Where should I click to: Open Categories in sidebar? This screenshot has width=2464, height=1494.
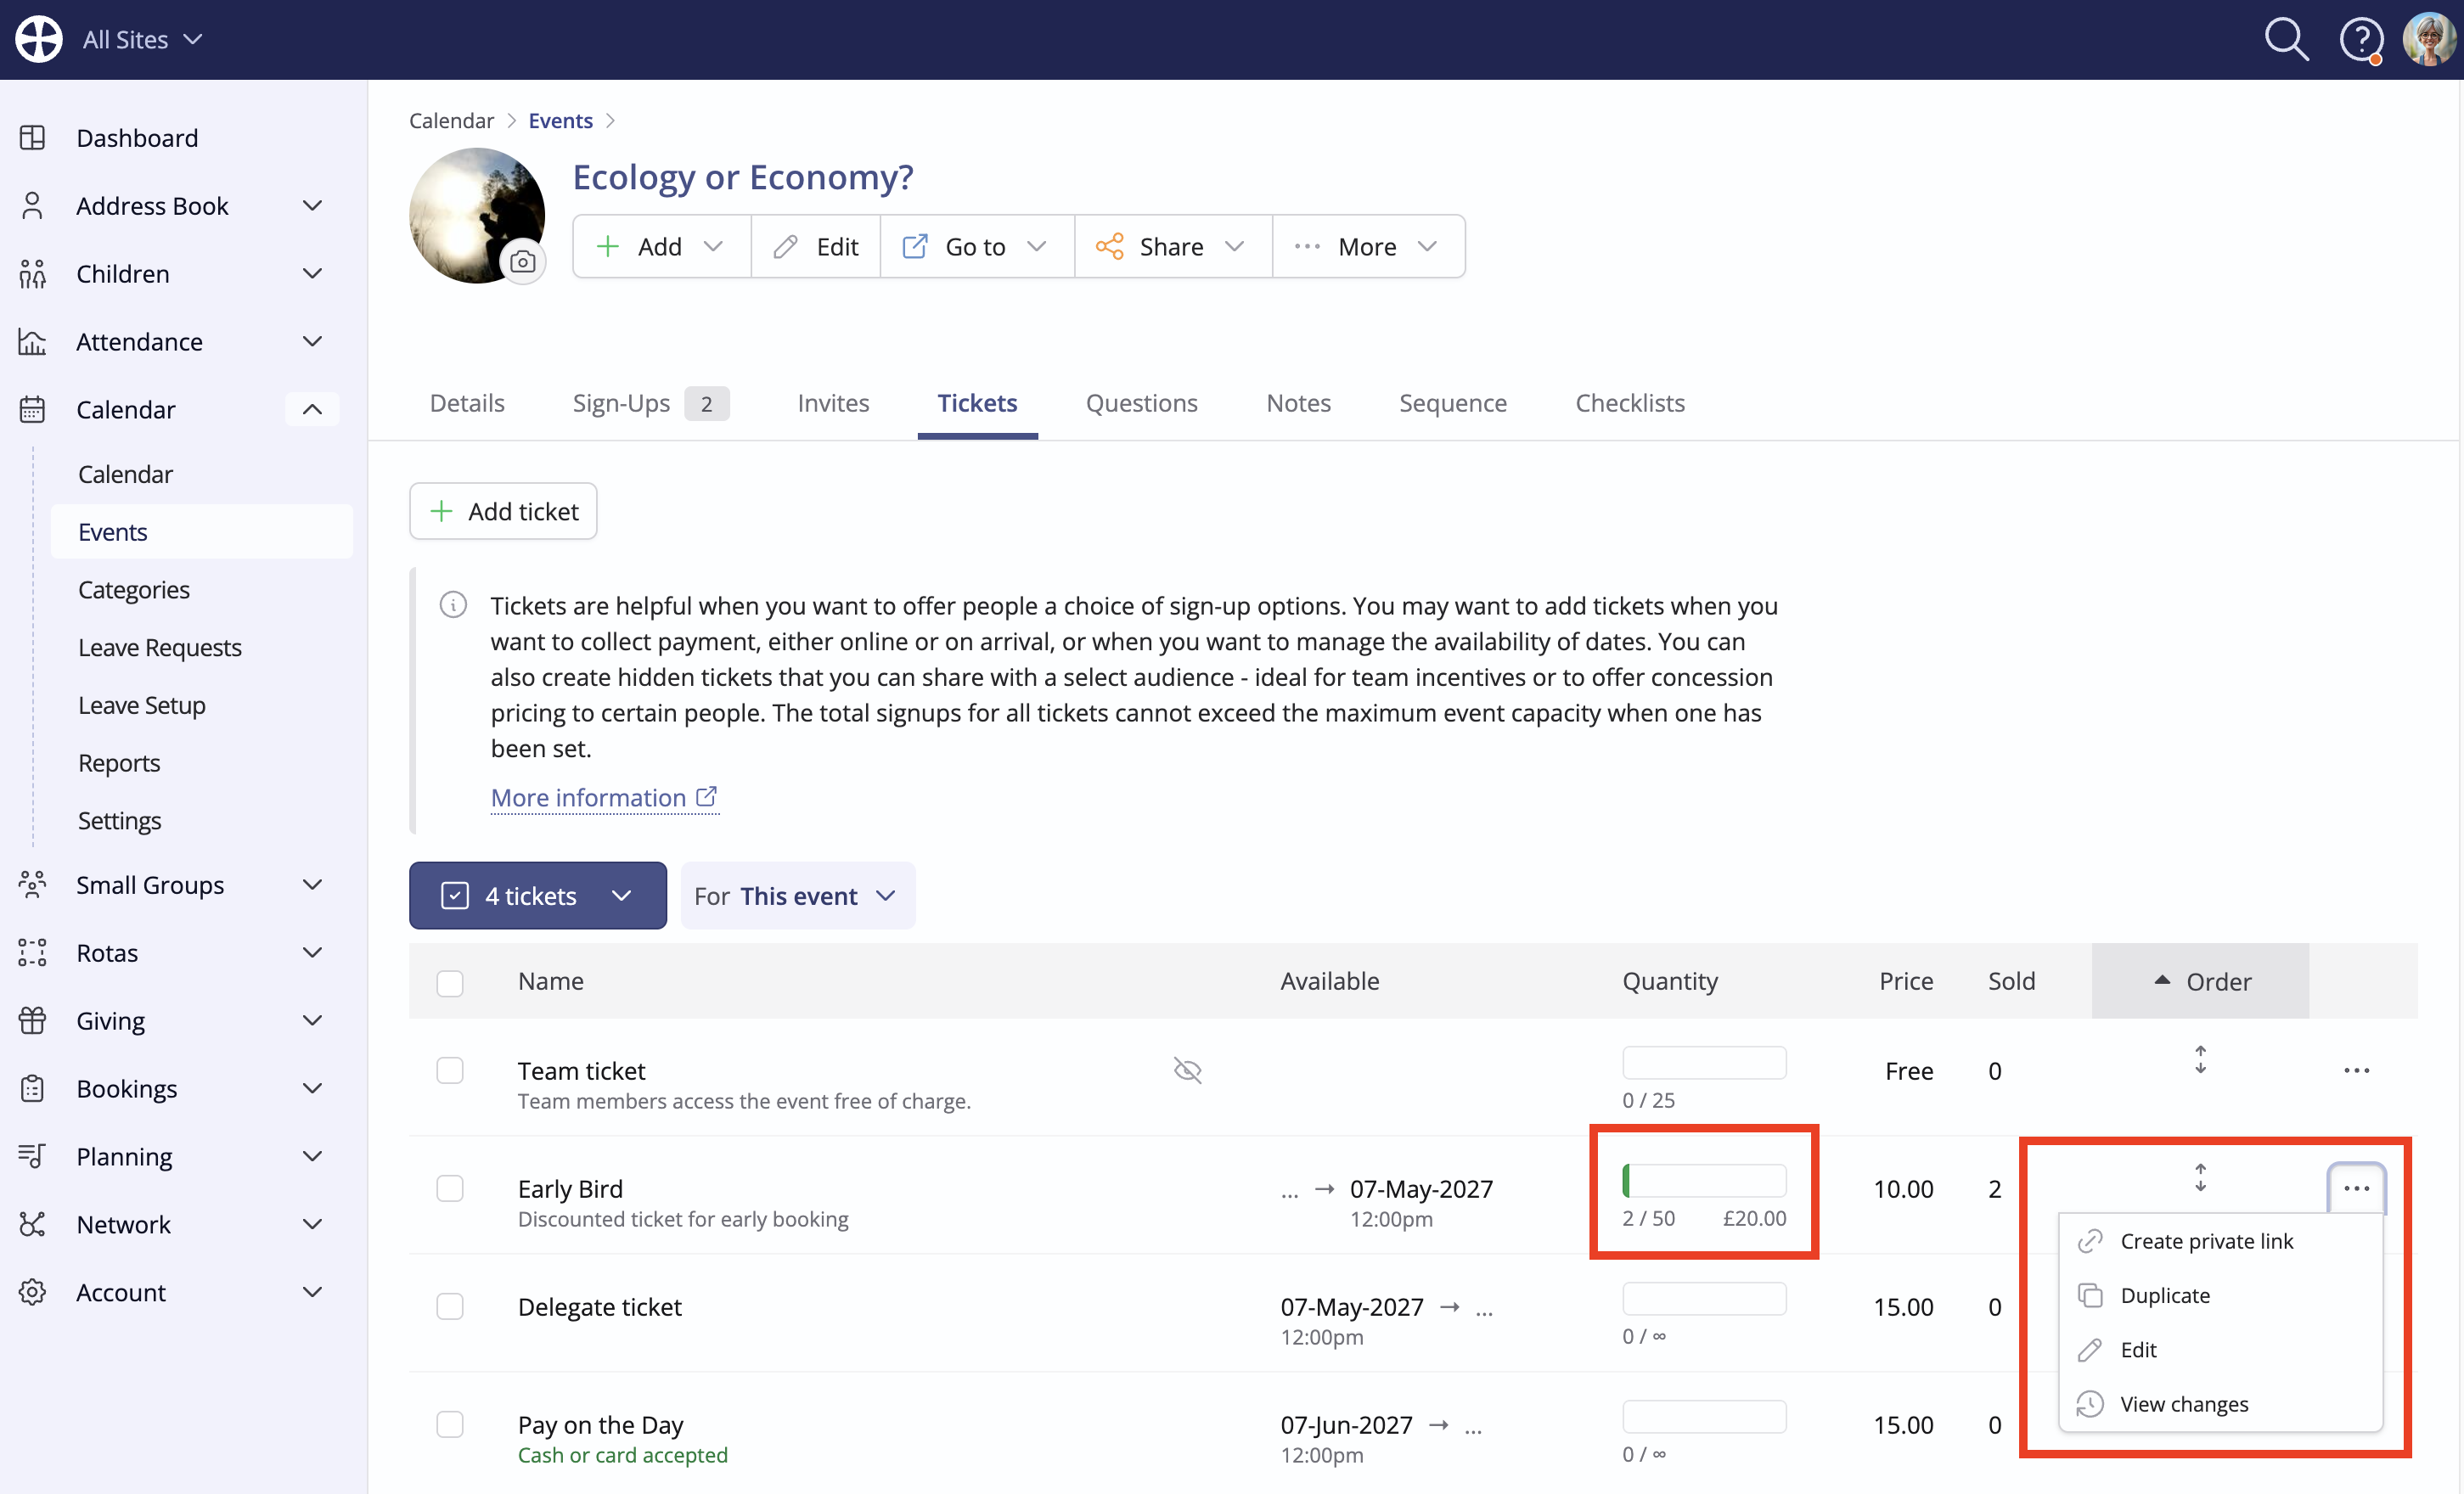tap(134, 589)
